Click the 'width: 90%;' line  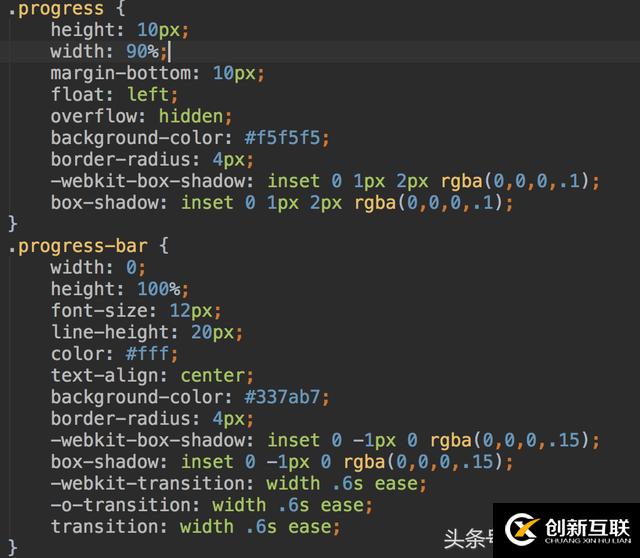coord(109,52)
